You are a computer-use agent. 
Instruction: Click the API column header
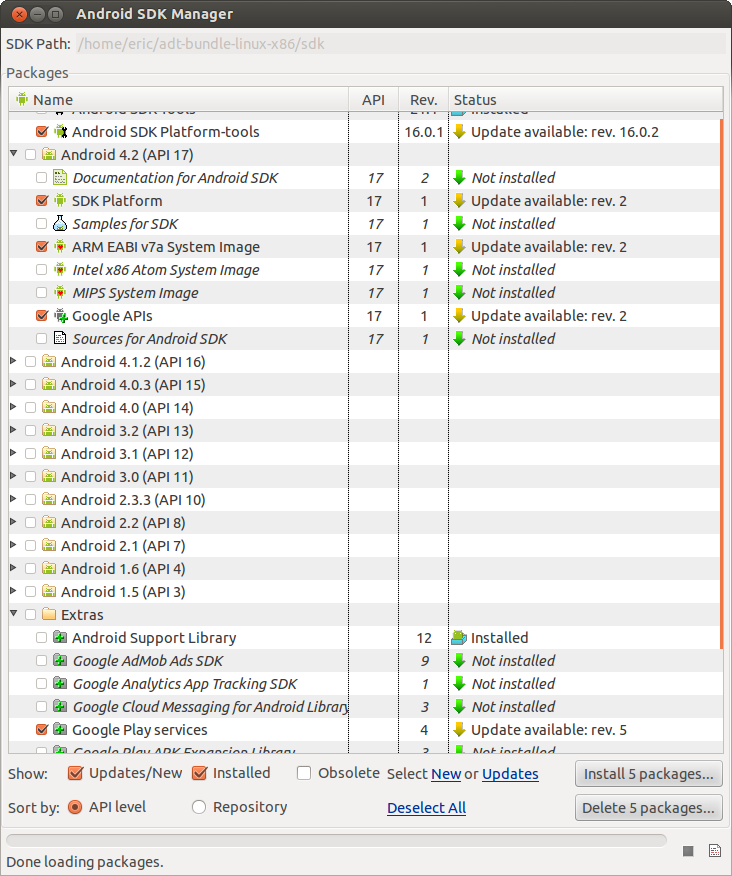pyautogui.click(x=373, y=99)
